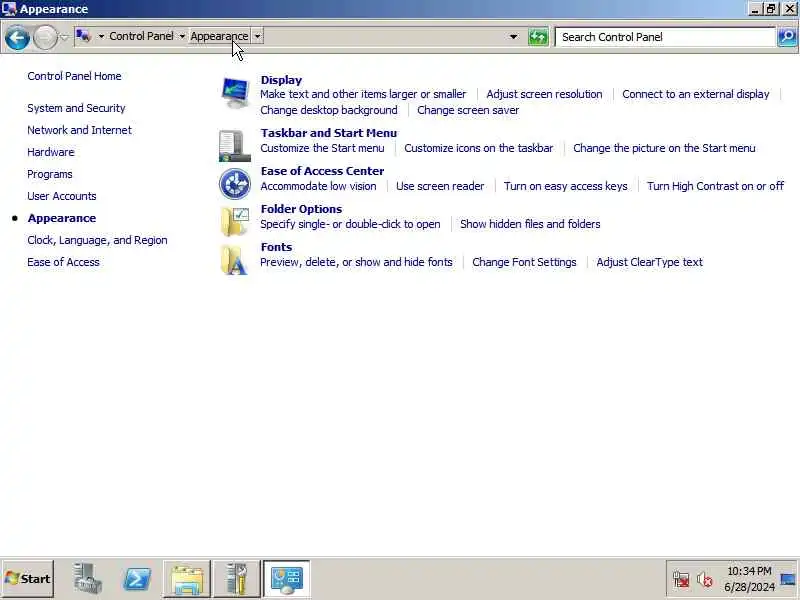Launch PowerShell from the taskbar
The width and height of the screenshot is (800, 600).
point(137,579)
